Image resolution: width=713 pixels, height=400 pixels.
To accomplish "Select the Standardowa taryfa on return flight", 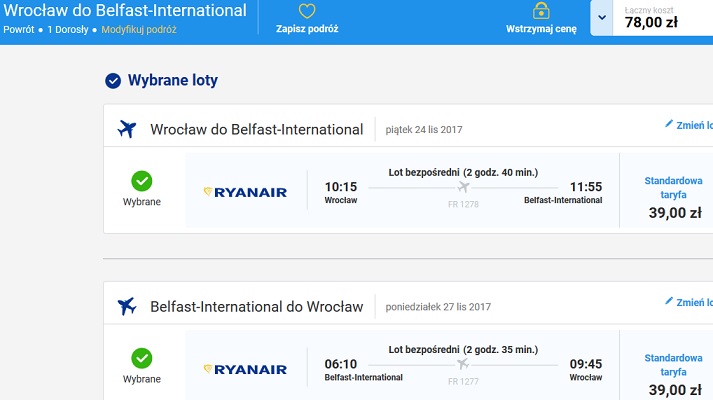I will [x=673, y=365].
